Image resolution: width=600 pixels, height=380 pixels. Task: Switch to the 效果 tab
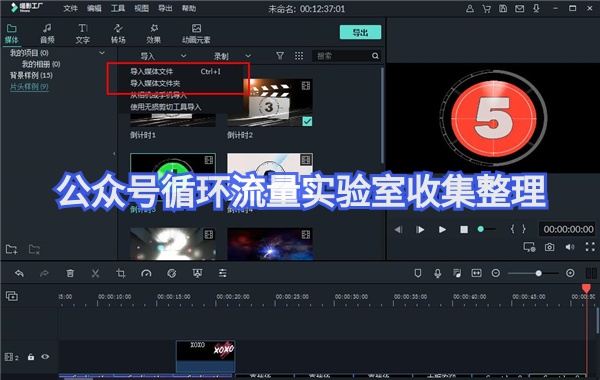tap(153, 34)
